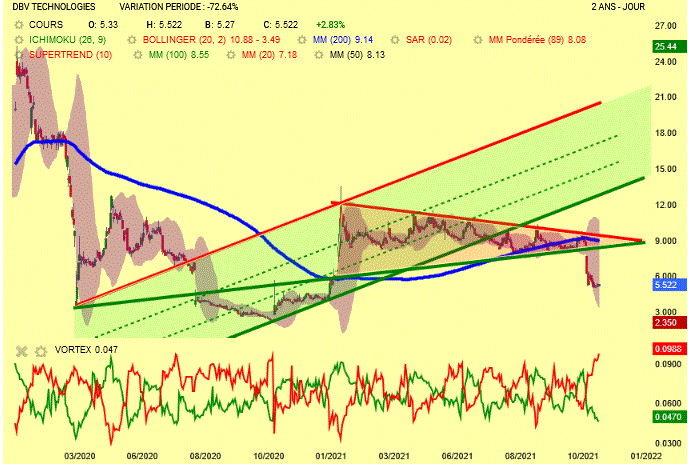Open settings gear next to SUPERTREND
The image size is (688, 465).
coord(18,55)
